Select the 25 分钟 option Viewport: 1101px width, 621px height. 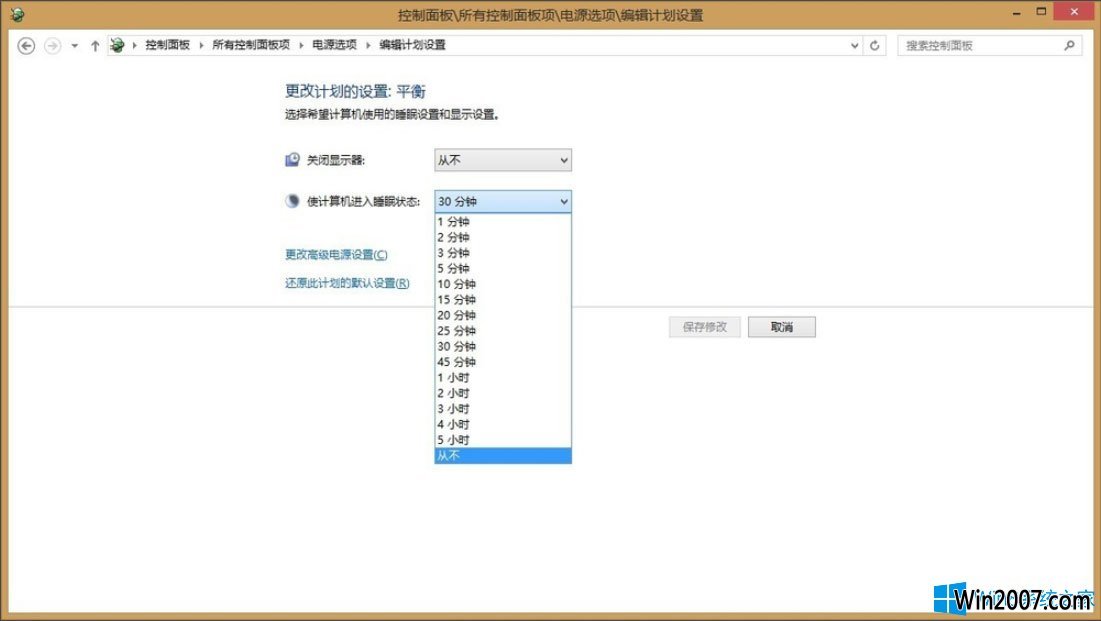tap(503, 331)
